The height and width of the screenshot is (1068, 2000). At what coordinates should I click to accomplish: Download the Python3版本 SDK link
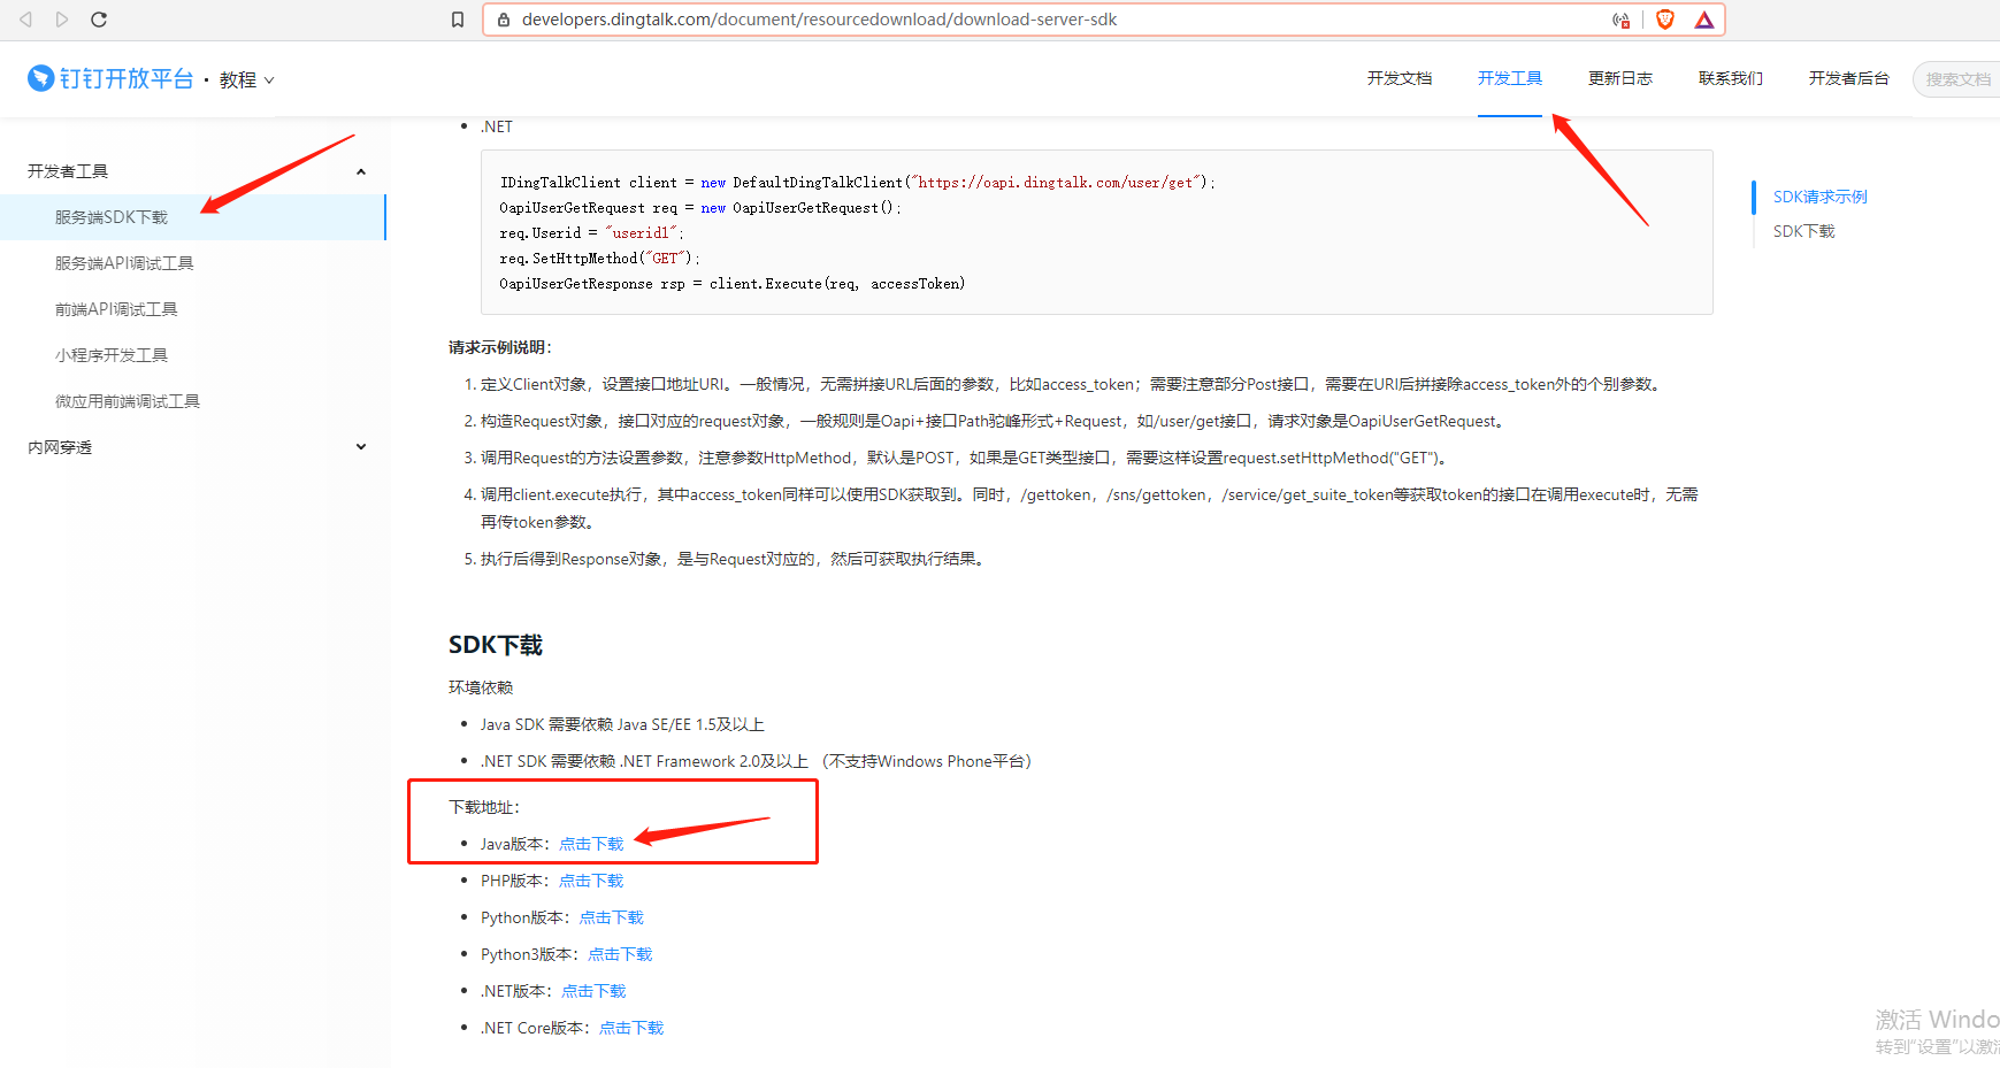tap(620, 955)
